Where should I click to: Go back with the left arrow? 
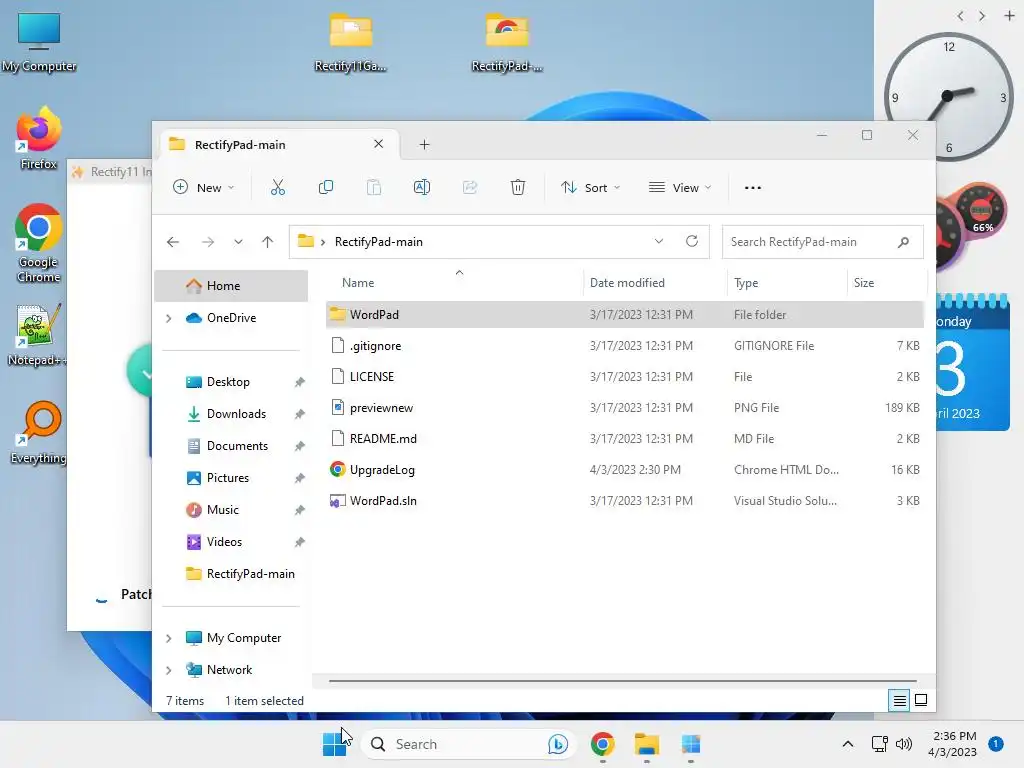coord(173,242)
